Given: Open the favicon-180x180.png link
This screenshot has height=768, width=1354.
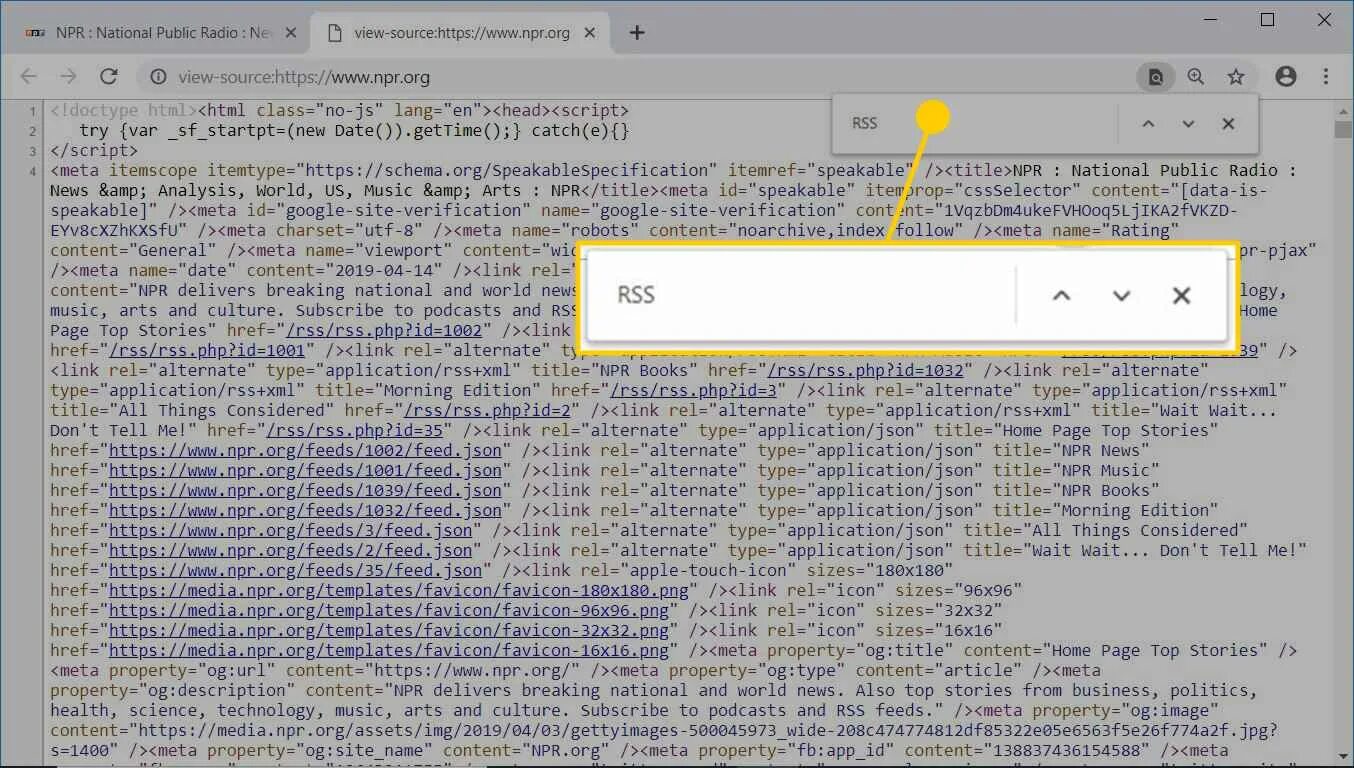Looking at the screenshot, I should click(399, 590).
